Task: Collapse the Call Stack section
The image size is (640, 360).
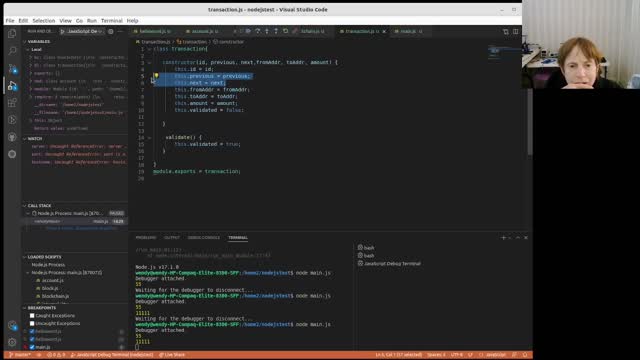Action: [x=25, y=206]
